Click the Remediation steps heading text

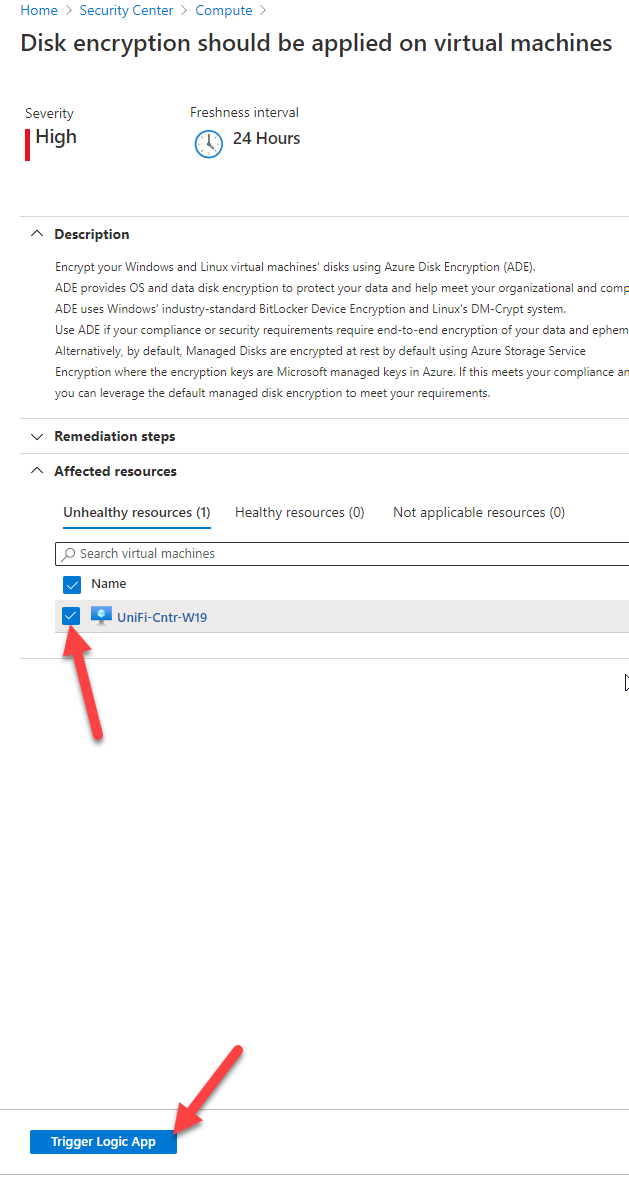[x=114, y=436]
